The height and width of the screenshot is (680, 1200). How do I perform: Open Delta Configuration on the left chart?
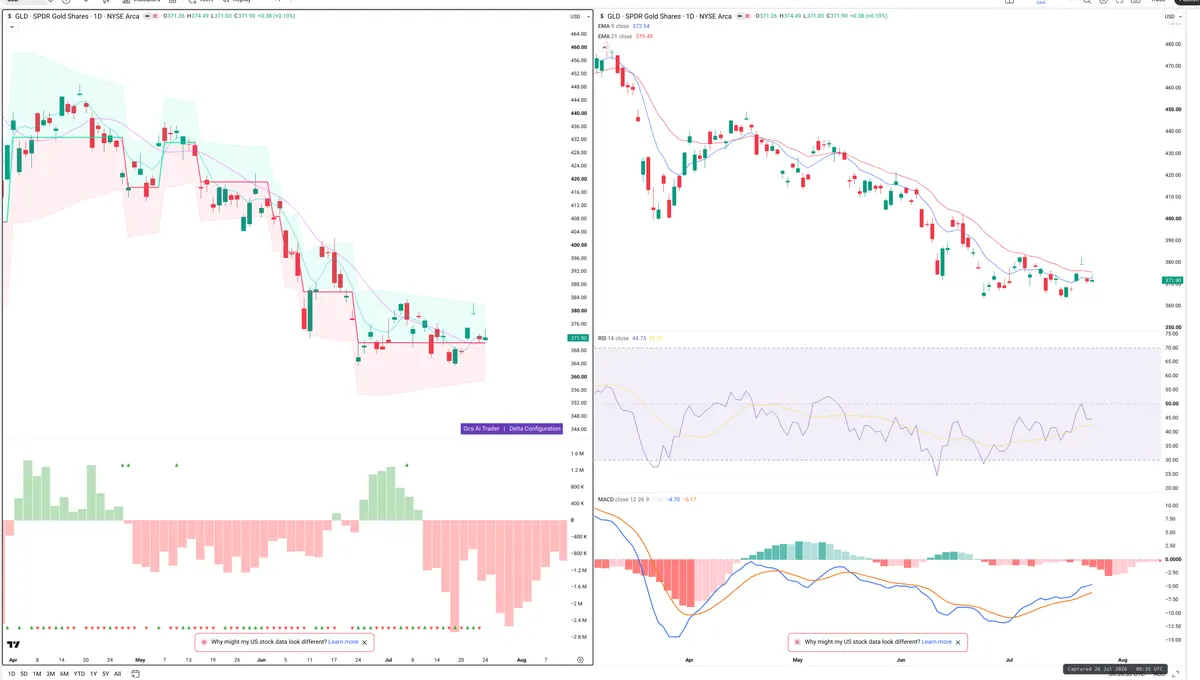point(535,428)
